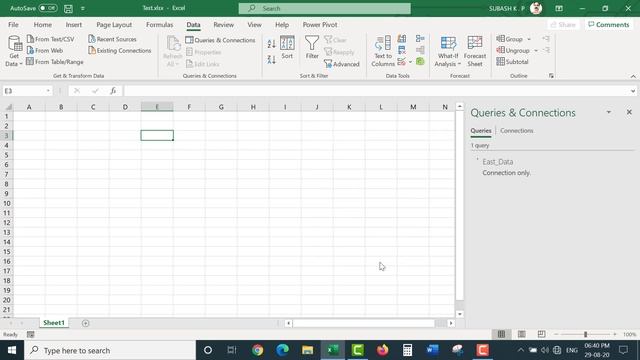Open the File tab
Viewport: 640px width, 360px height.
pyautogui.click(x=13, y=24)
